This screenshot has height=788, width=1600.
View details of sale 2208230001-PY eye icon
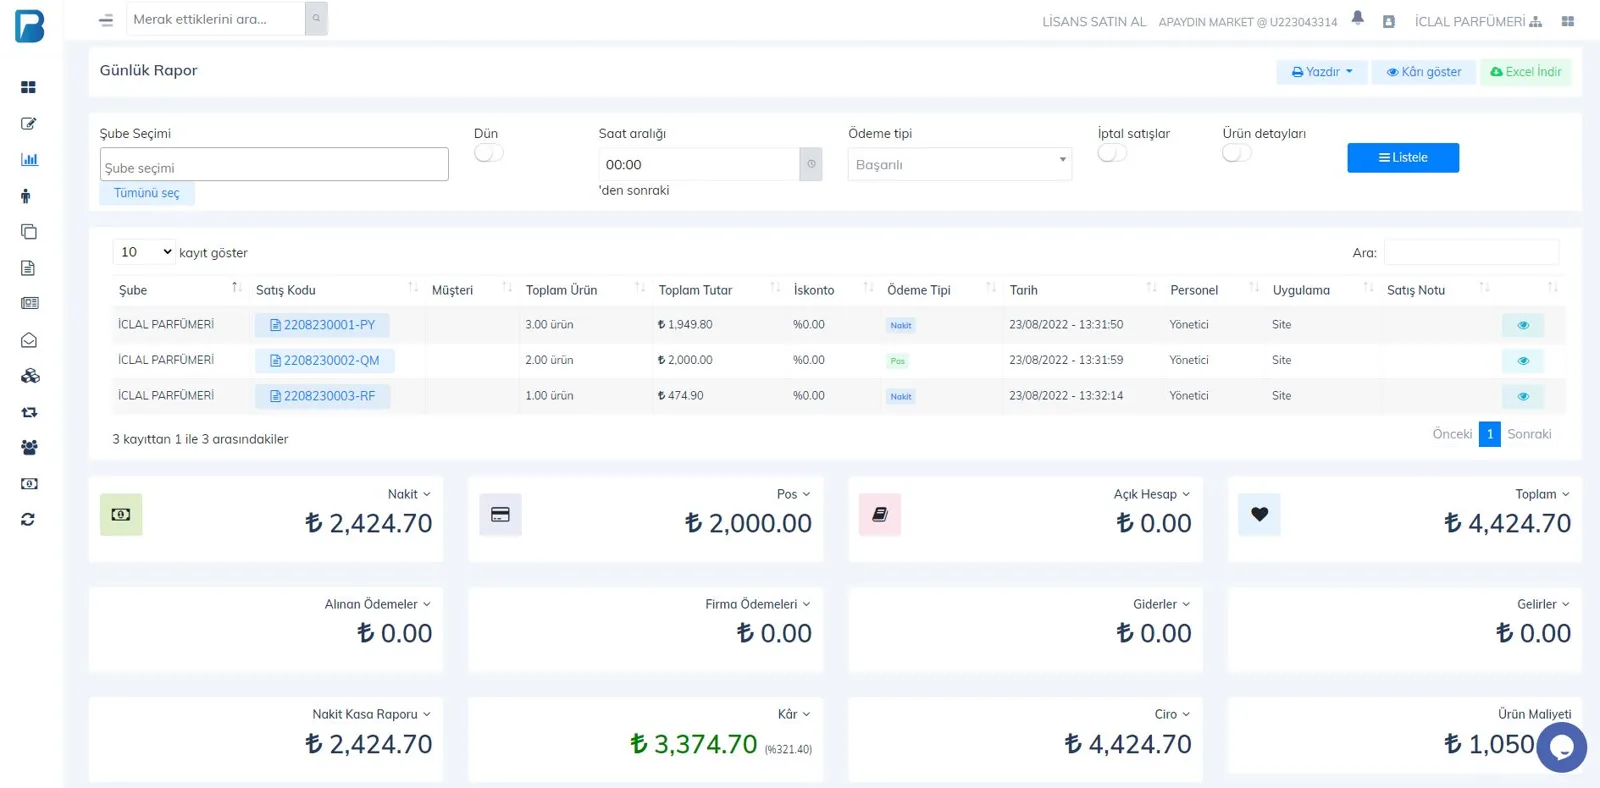[1523, 325]
